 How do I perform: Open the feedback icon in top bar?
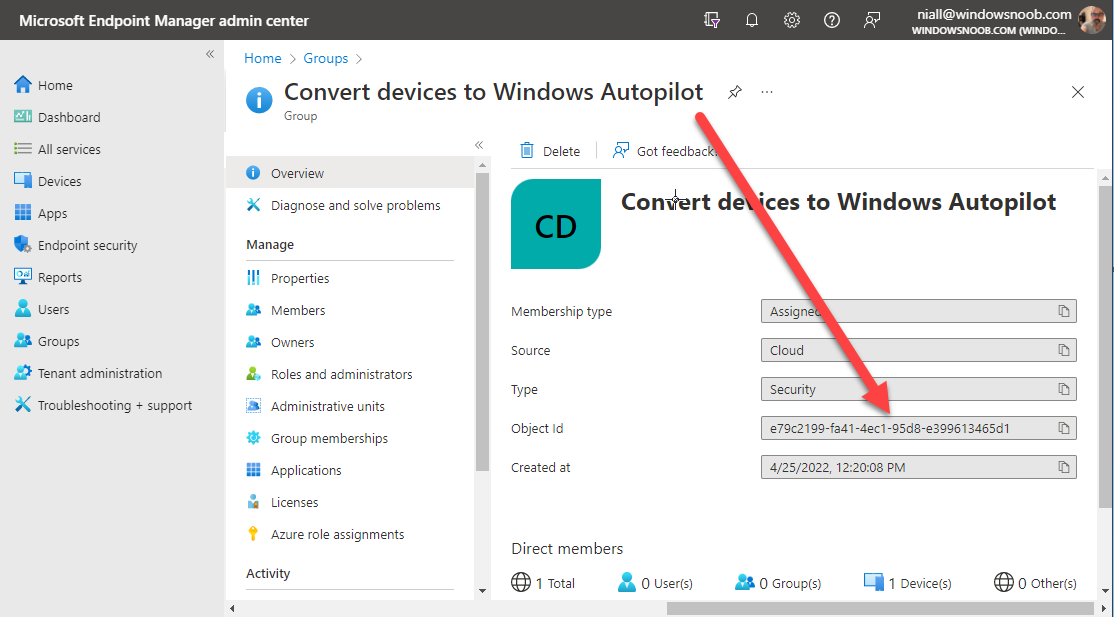872,21
